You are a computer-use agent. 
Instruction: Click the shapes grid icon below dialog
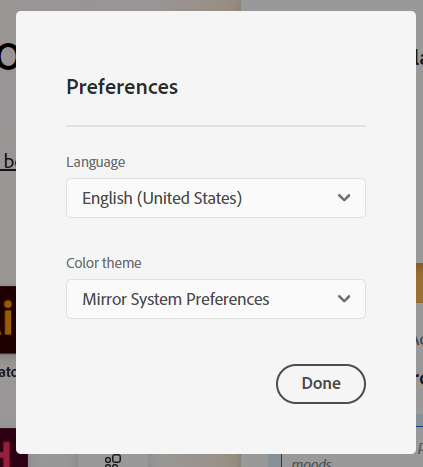113,461
